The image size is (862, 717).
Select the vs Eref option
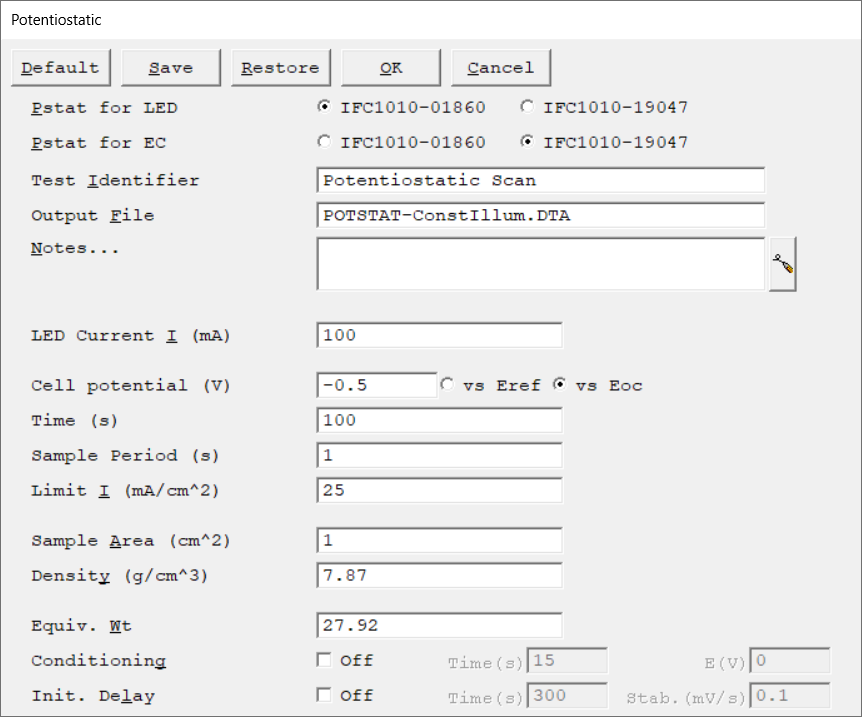click(447, 385)
